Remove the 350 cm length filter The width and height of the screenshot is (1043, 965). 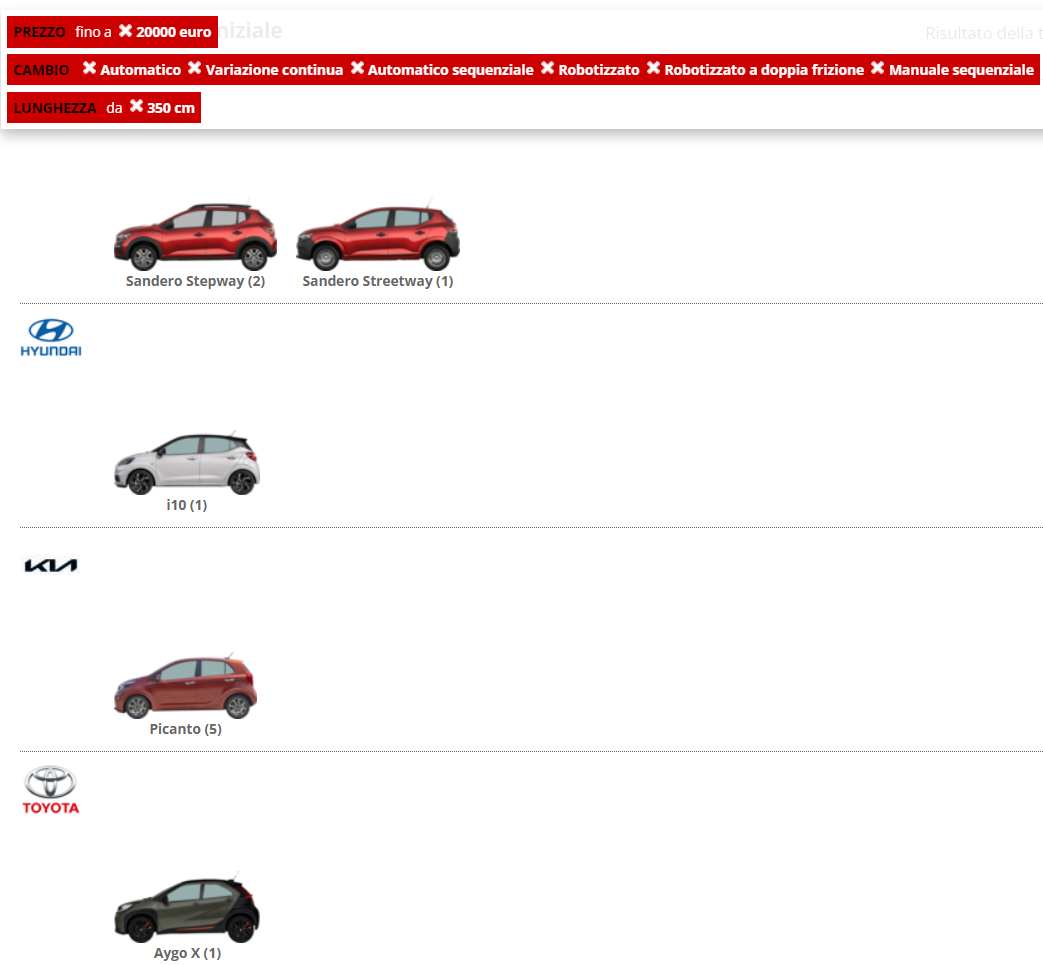[136, 106]
